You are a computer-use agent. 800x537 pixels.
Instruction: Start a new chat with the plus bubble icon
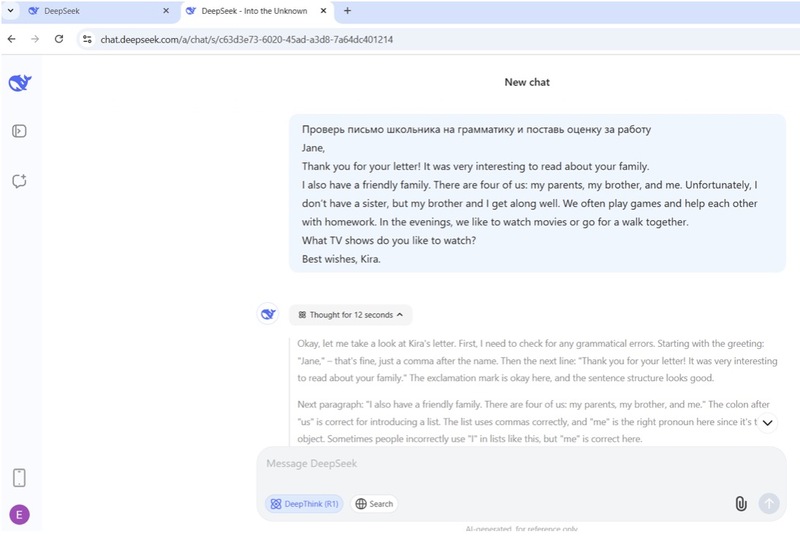coord(19,181)
